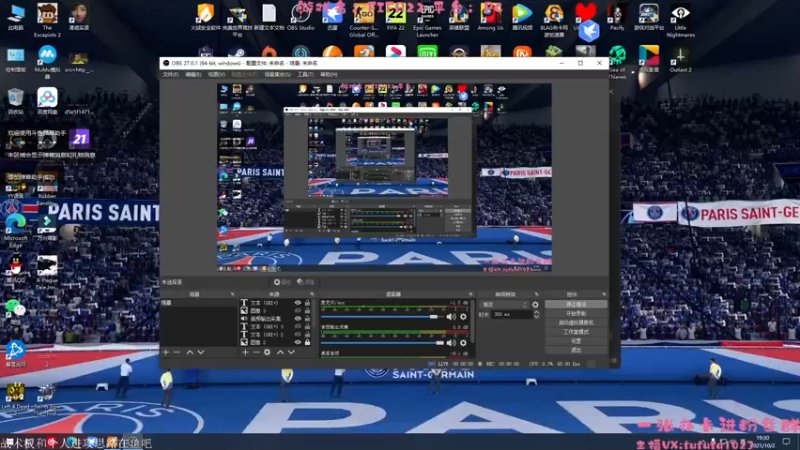
Task: Open the Epic Games Launcher desktop icon
Action: (427, 20)
